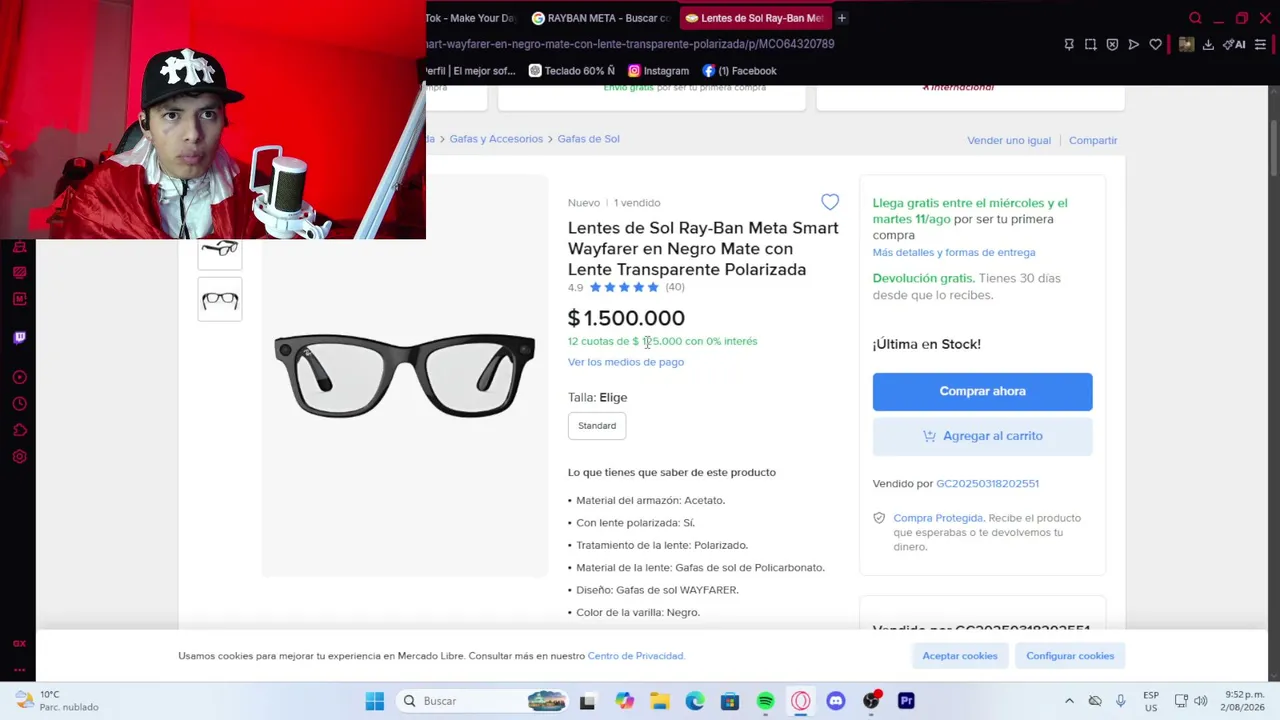Show hidden system tray icons
The width and height of the screenshot is (1280, 720).
1069,701
